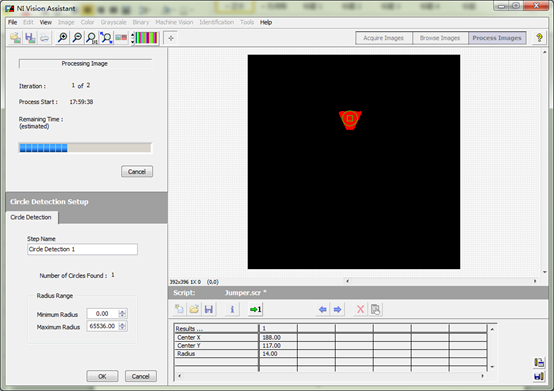Switch to Acquire Images mode

tap(384, 38)
